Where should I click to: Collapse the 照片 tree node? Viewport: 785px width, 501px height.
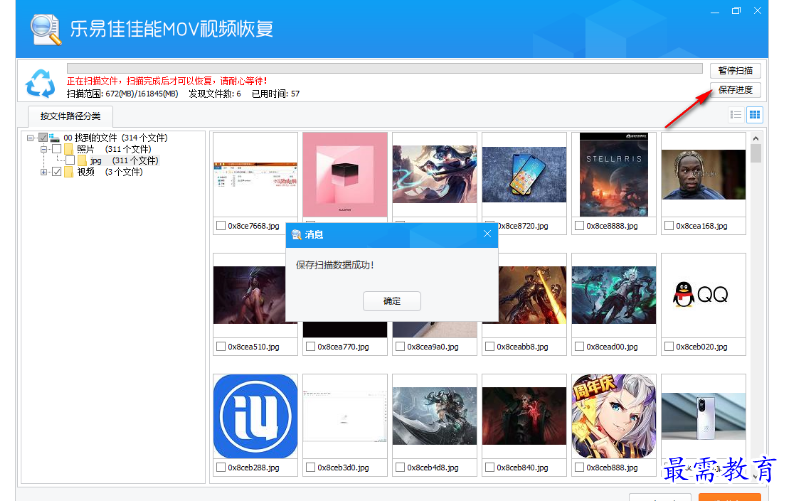coord(44,149)
